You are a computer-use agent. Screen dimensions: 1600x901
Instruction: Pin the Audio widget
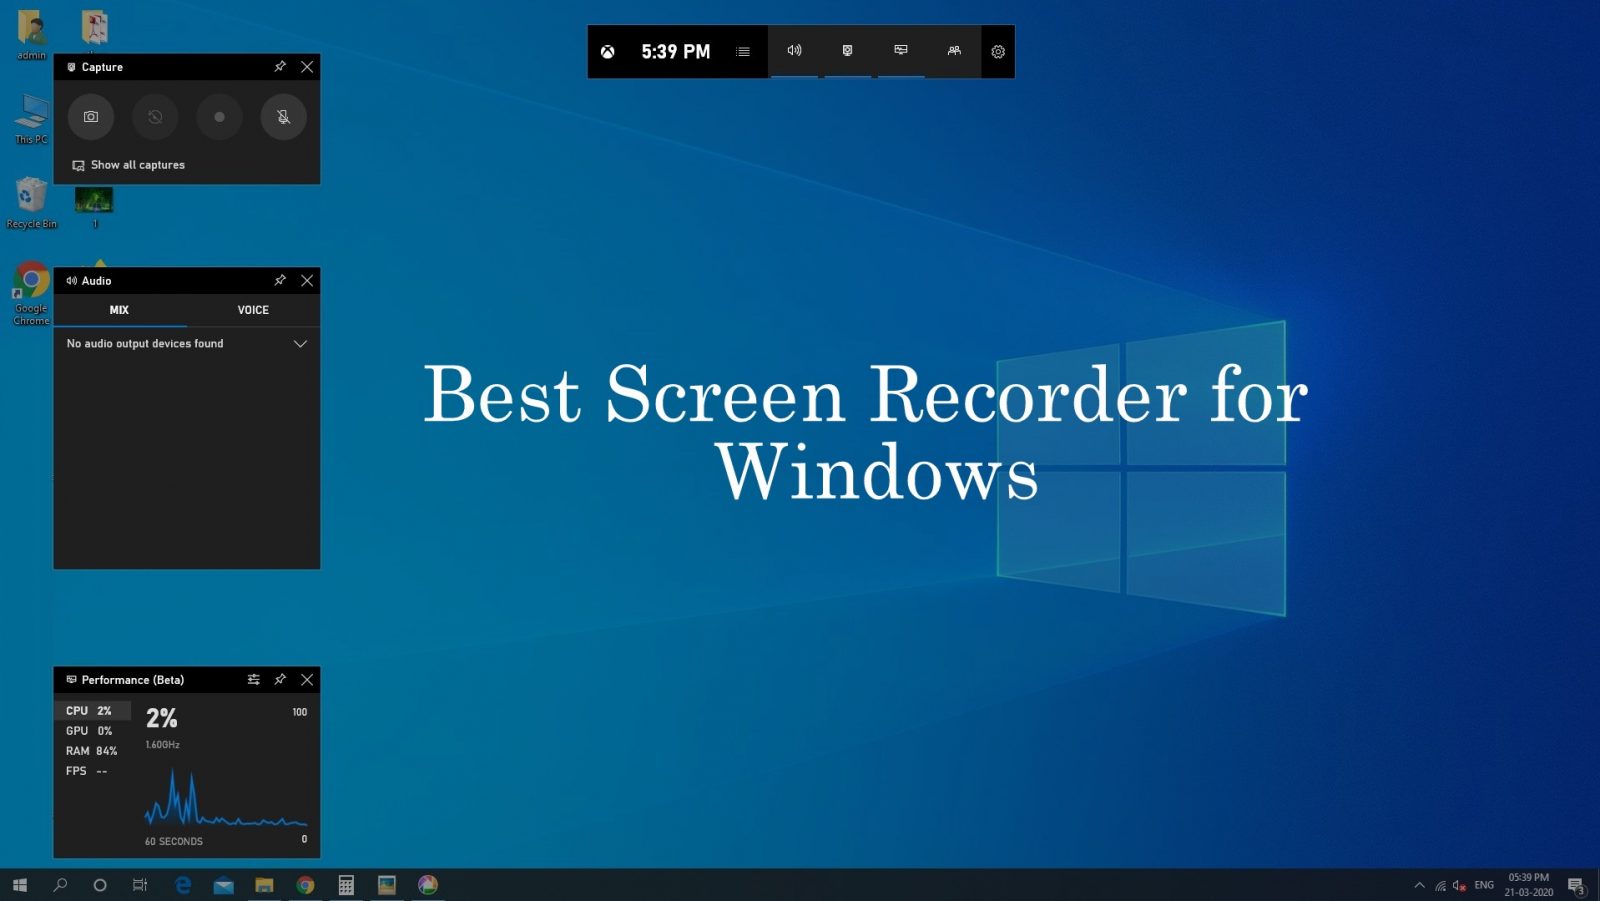280,281
